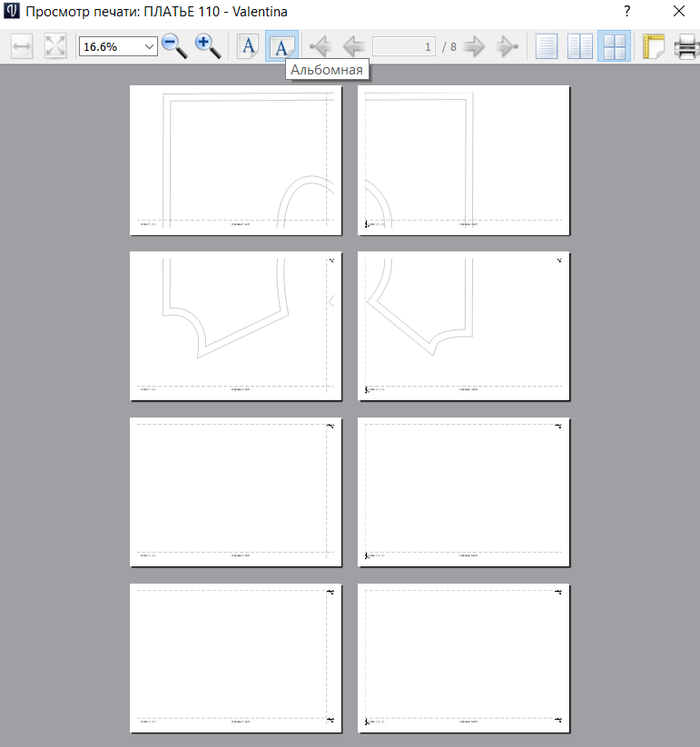Click the page number input field
Image resolution: width=700 pixels, height=747 pixels.
tap(404, 47)
